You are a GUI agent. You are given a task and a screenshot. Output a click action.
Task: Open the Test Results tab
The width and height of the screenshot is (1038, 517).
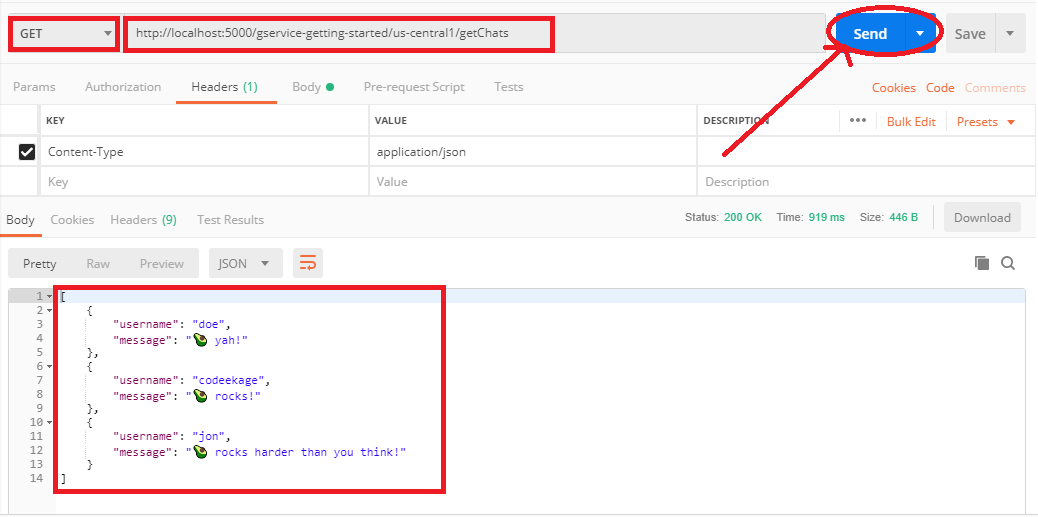(230, 220)
